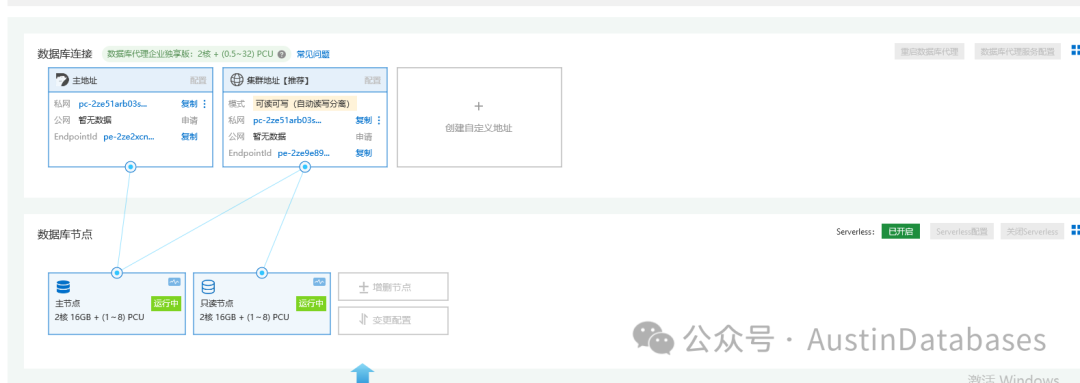Click EndpointId value pe-2ze9e89

click(x=303, y=153)
